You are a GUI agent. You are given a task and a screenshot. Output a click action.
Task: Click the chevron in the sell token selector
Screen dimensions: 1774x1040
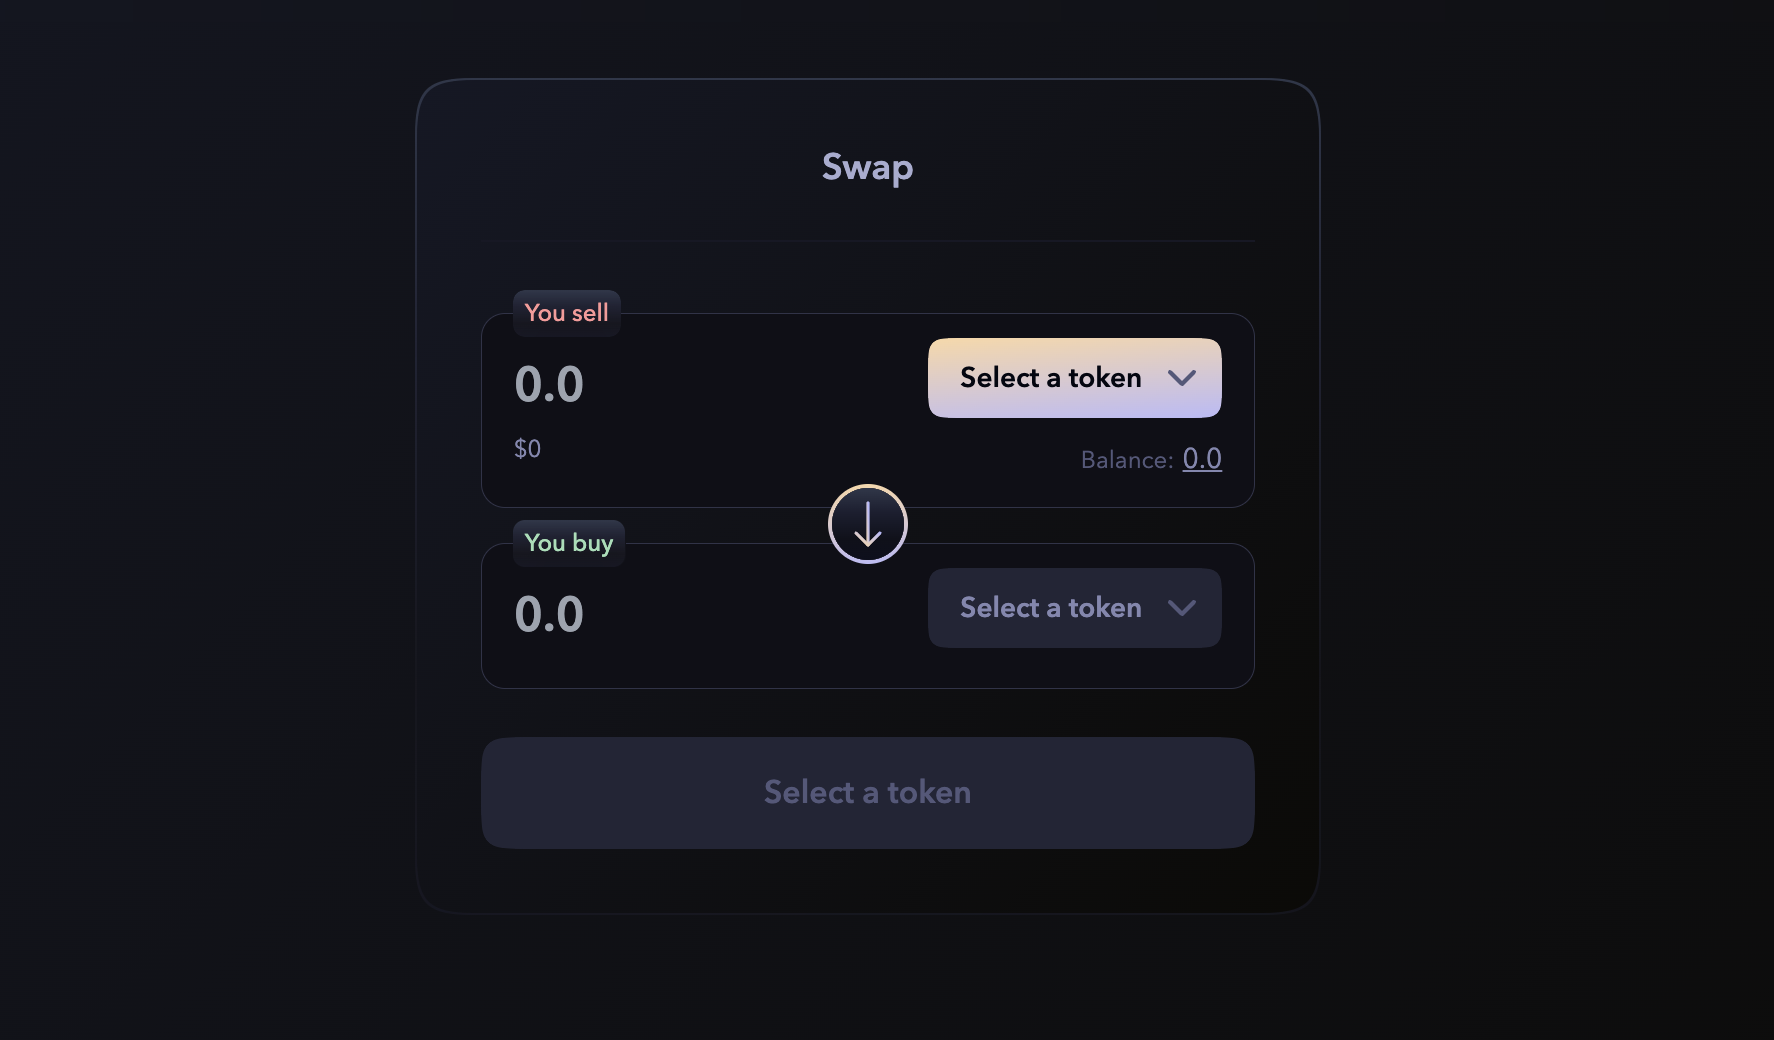[1181, 378]
